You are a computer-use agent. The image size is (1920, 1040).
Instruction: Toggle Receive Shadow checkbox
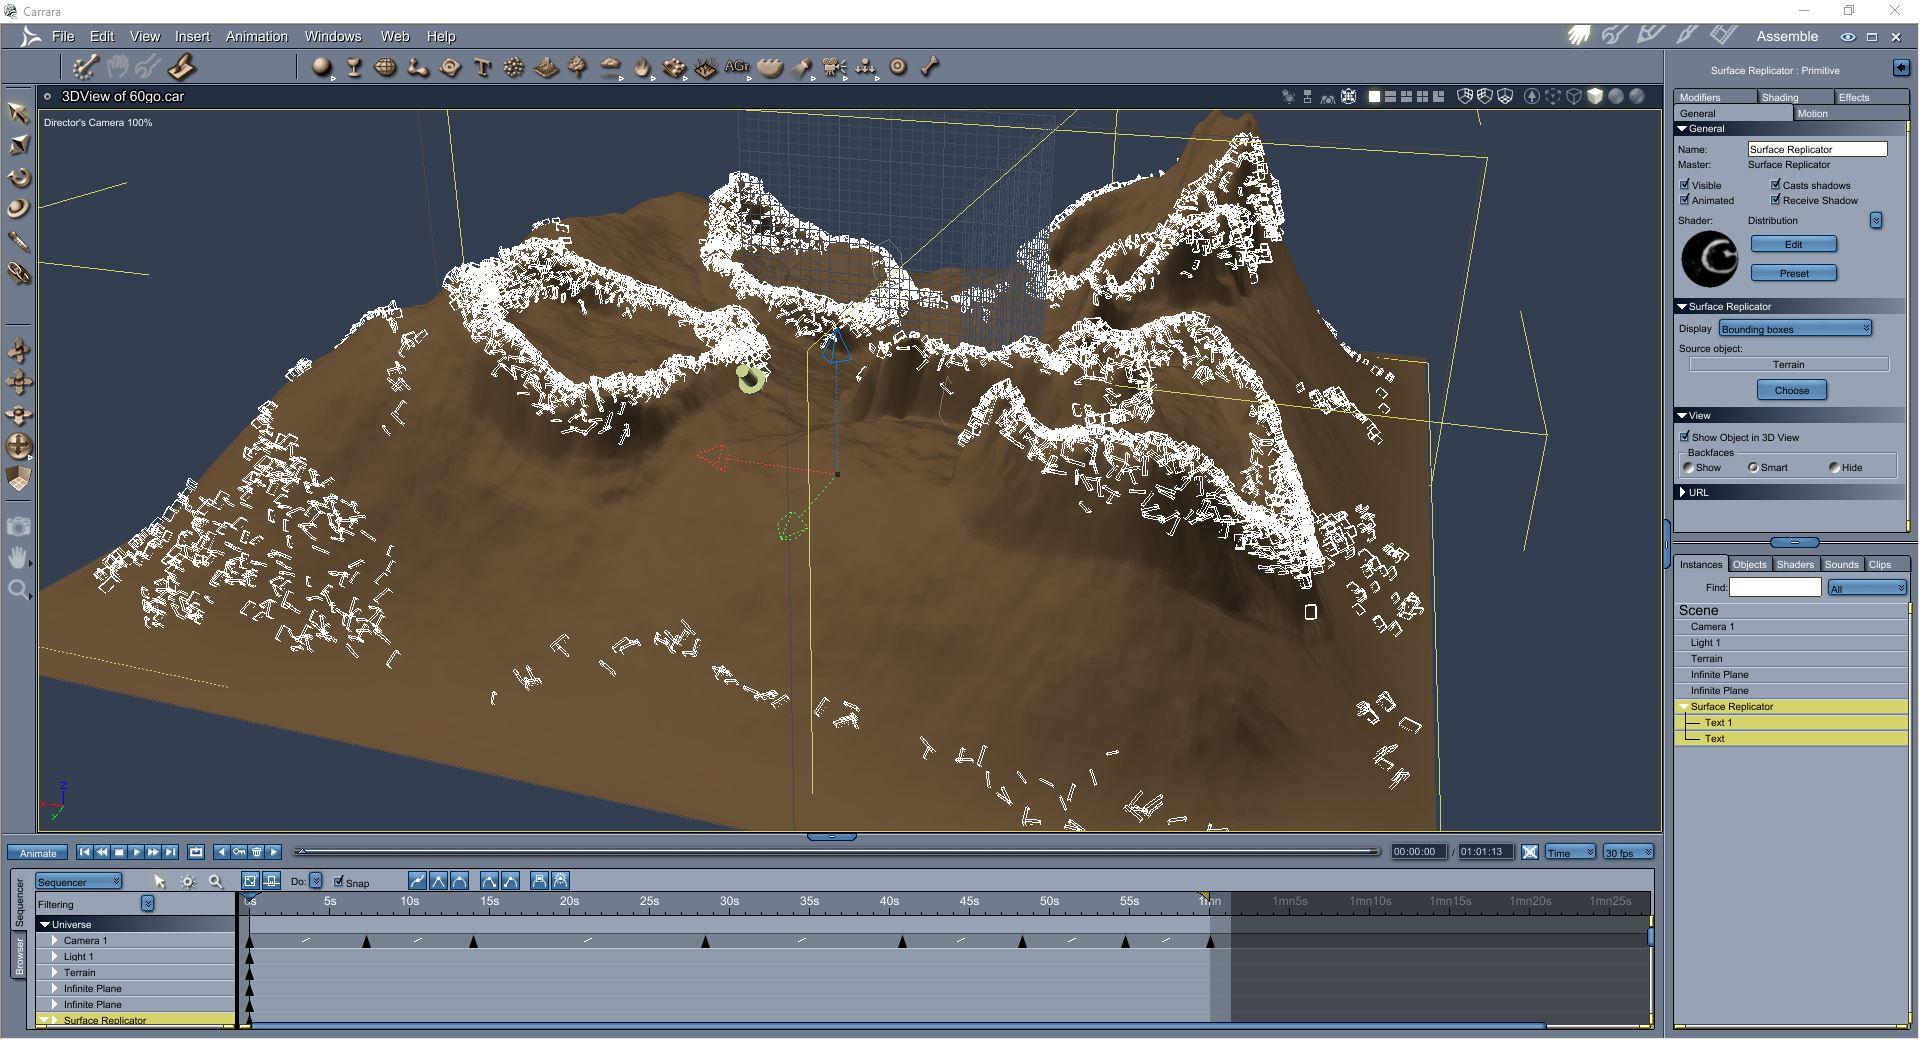1776,200
